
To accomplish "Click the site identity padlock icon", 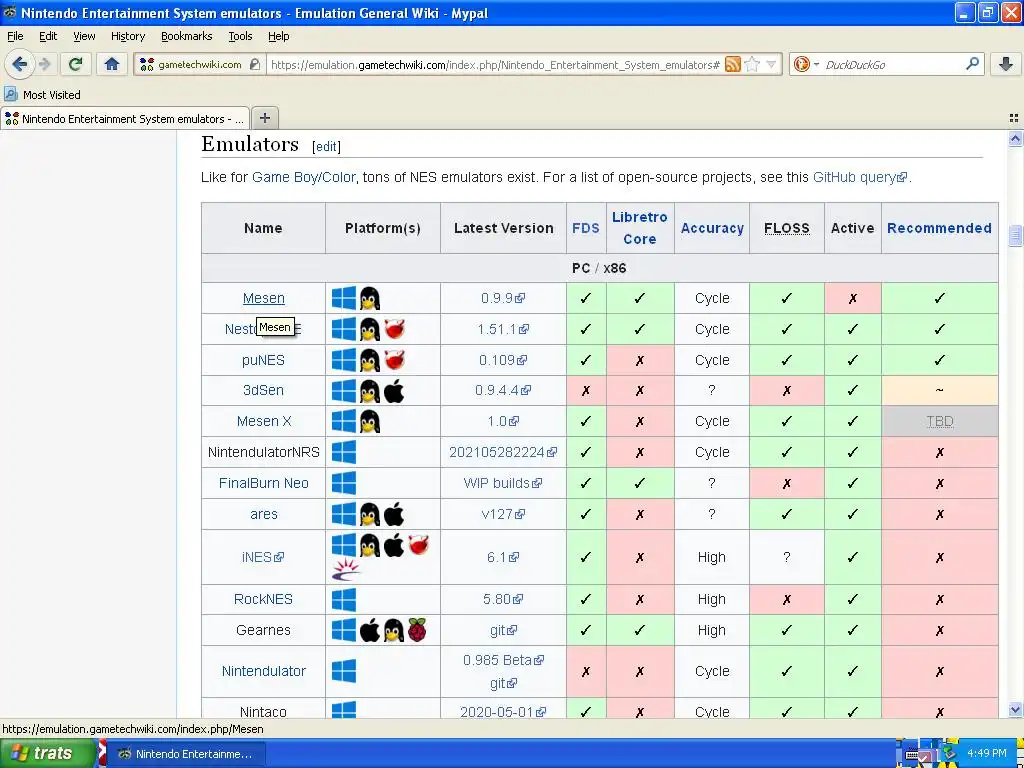I will point(255,65).
